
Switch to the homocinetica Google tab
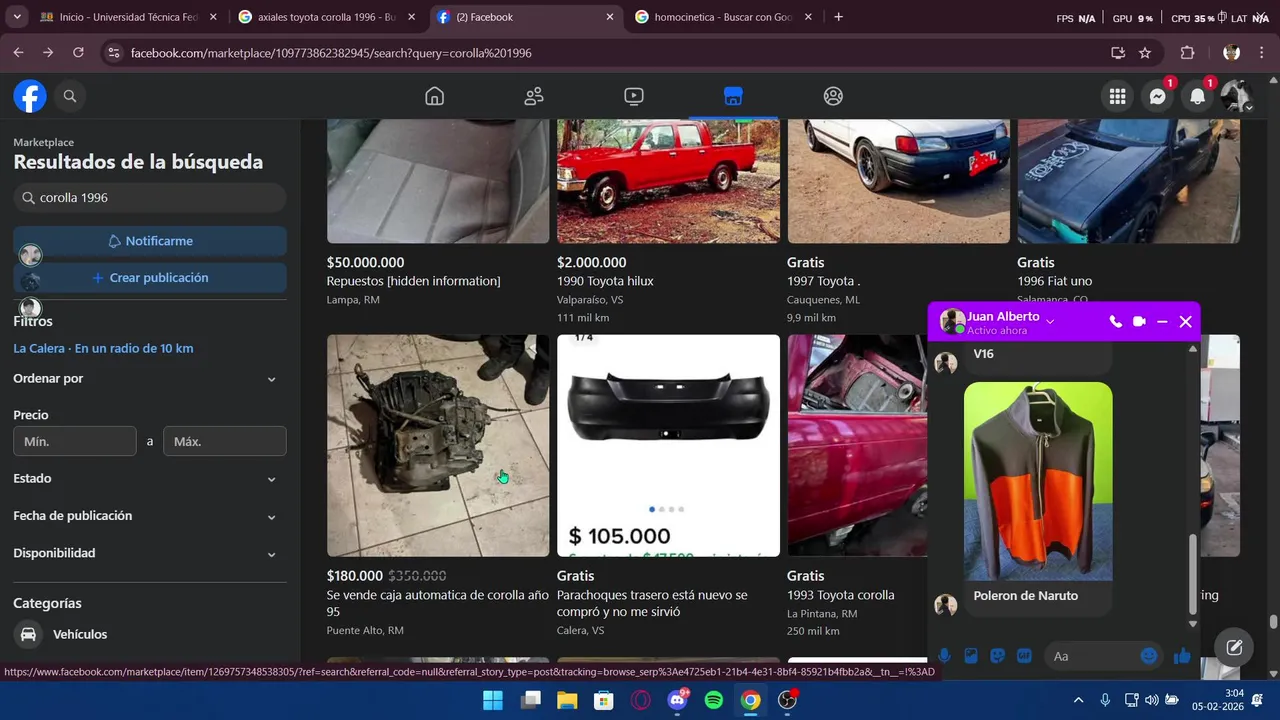(x=723, y=17)
